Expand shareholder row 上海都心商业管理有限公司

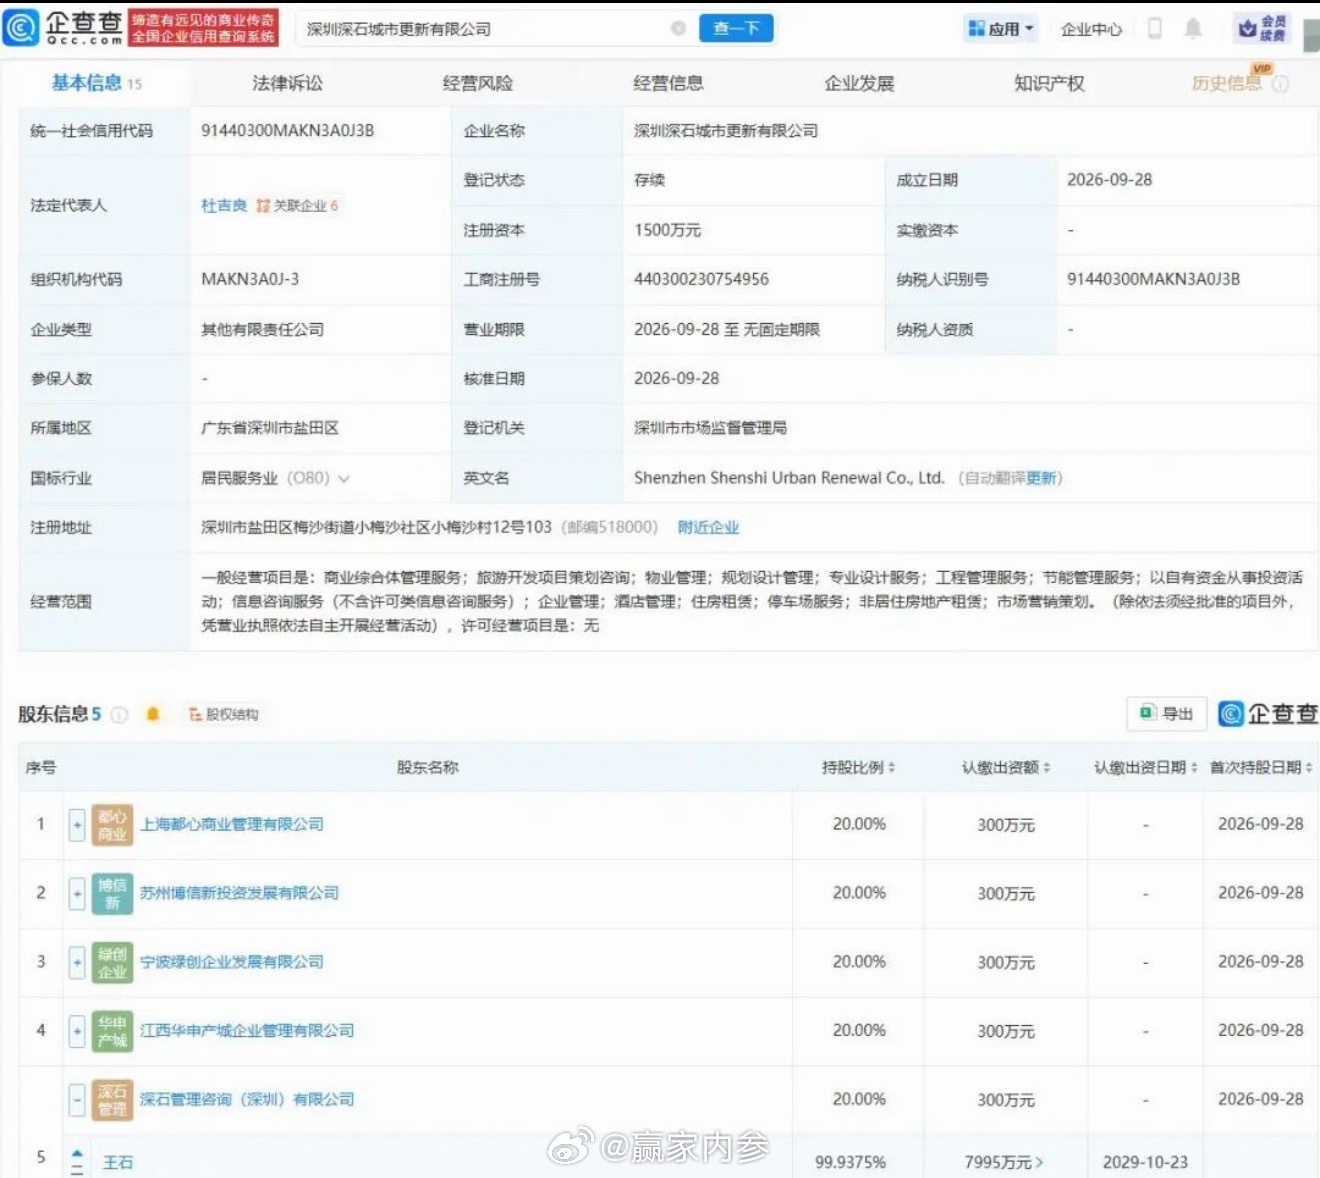77,825
